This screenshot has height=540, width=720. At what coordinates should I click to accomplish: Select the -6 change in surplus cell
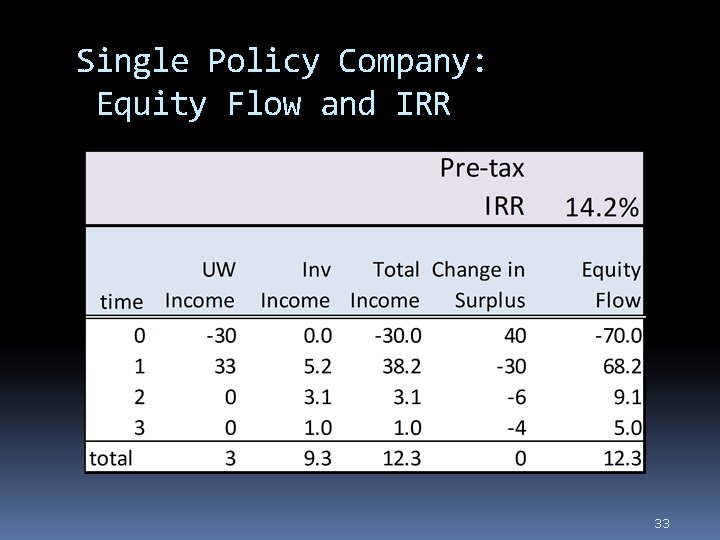tap(517, 397)
